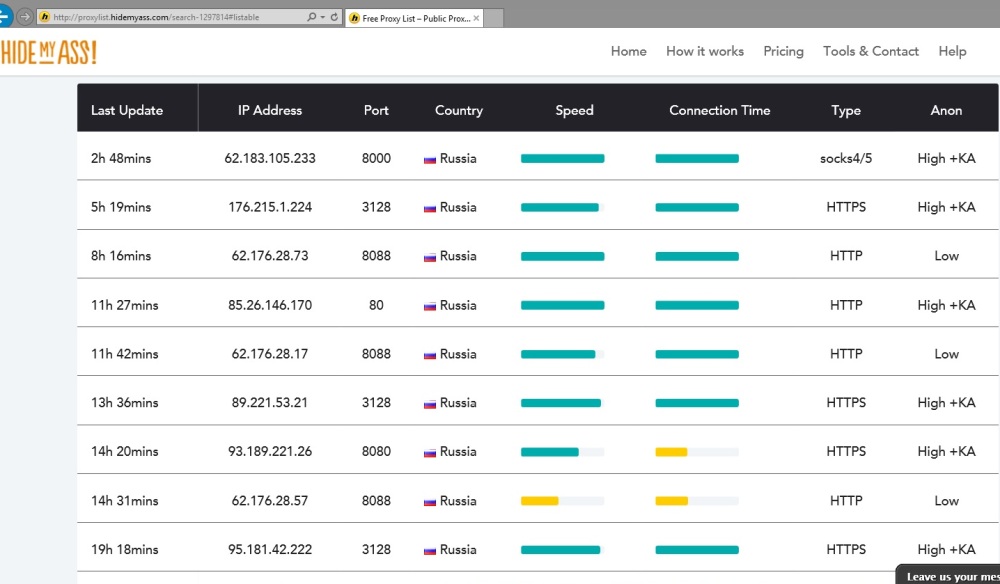The height and width of the screenshot is (584, 1000).
Task: Click the refresh icon in address bar
Action: pyautogui.click(x=333, y=18)
